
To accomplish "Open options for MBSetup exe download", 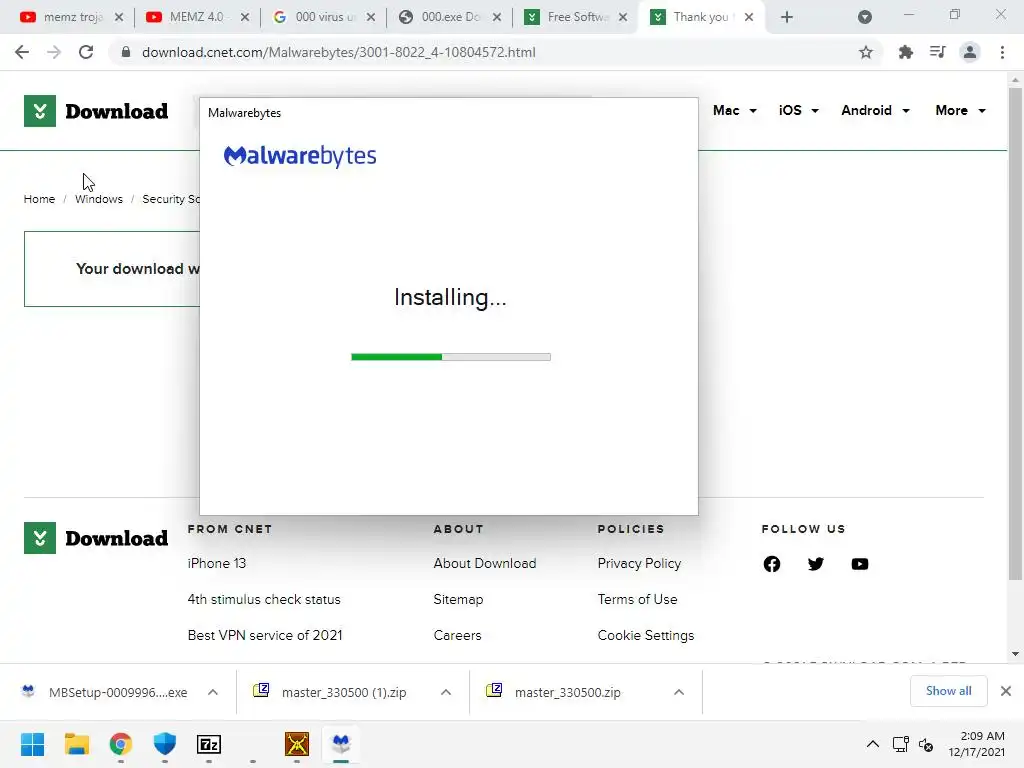I will [213, 692].
